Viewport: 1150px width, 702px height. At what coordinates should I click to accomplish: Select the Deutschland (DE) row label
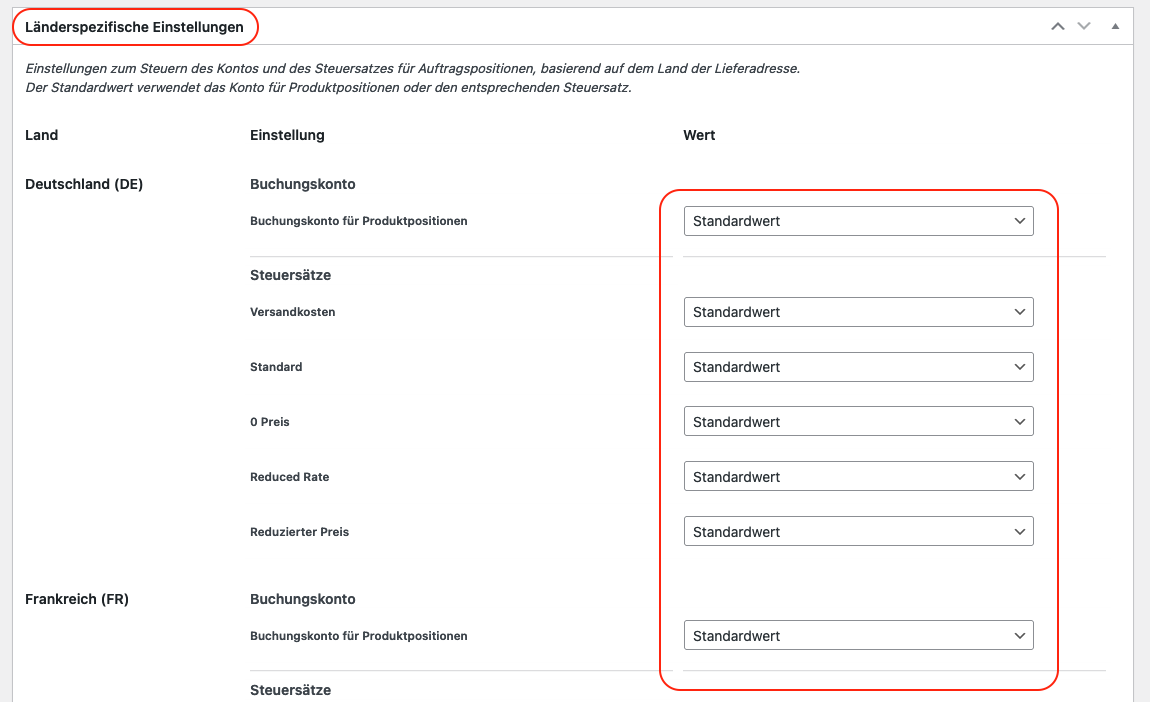tap(84, 184)
